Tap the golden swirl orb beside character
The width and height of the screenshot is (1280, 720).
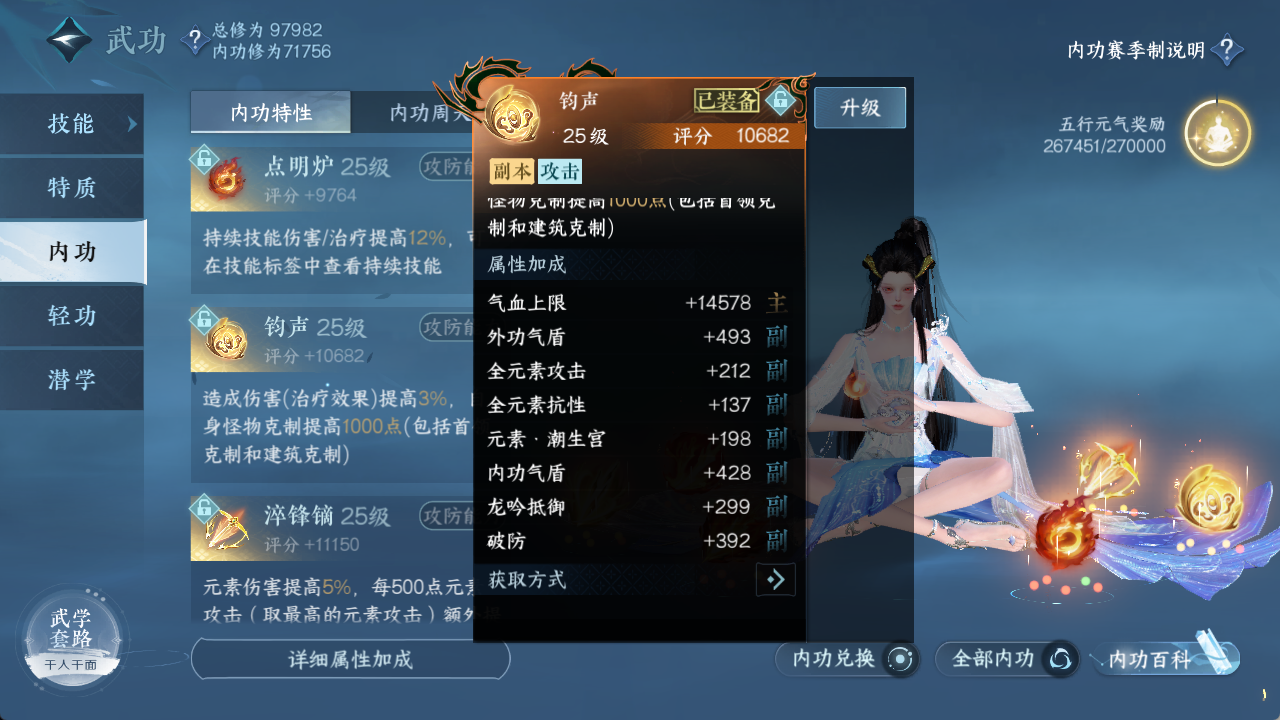1210,499
